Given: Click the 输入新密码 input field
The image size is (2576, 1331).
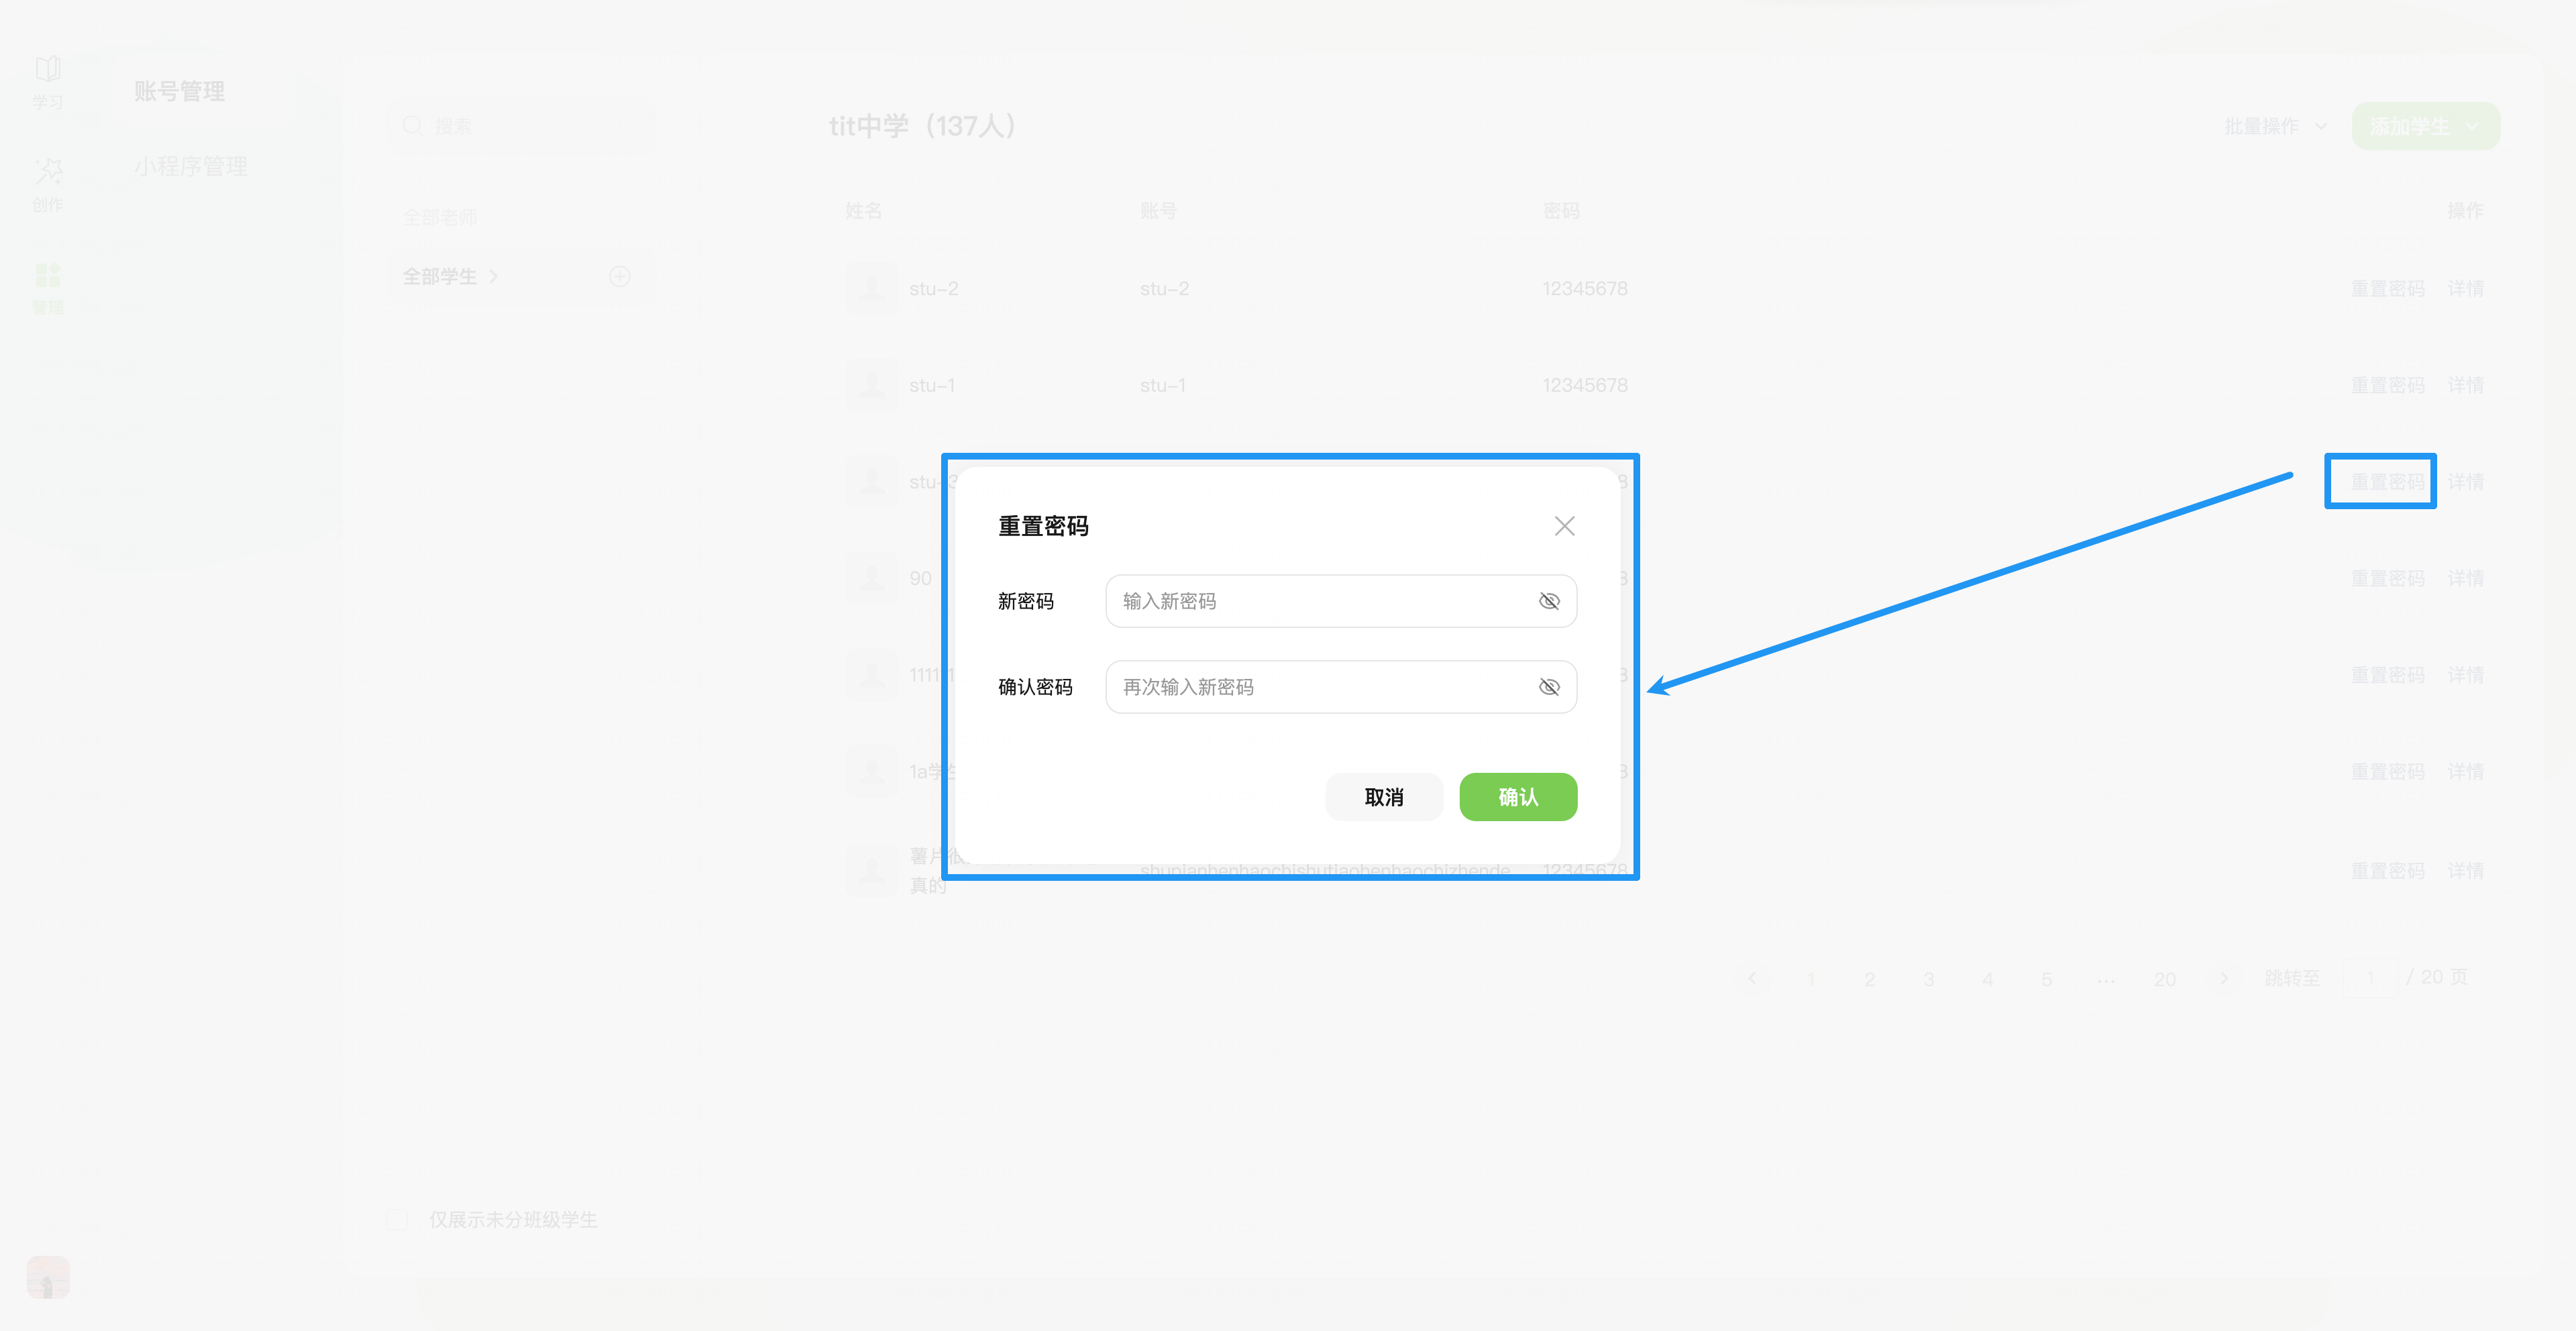Looking at the screenshot, I should [x=1320, y=601].
